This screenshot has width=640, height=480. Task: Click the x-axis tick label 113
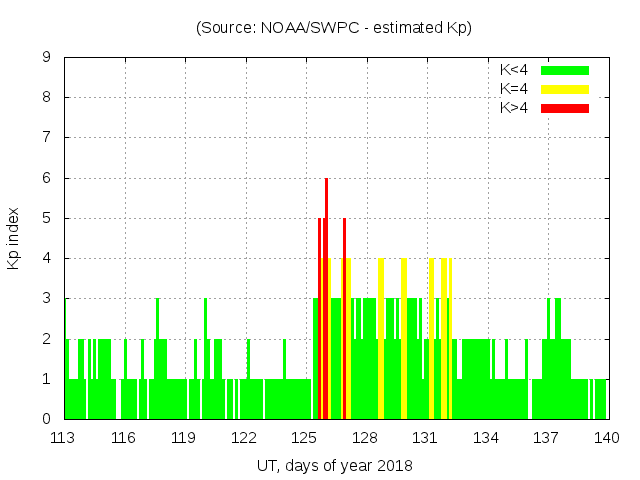click(x=63, y=438)
